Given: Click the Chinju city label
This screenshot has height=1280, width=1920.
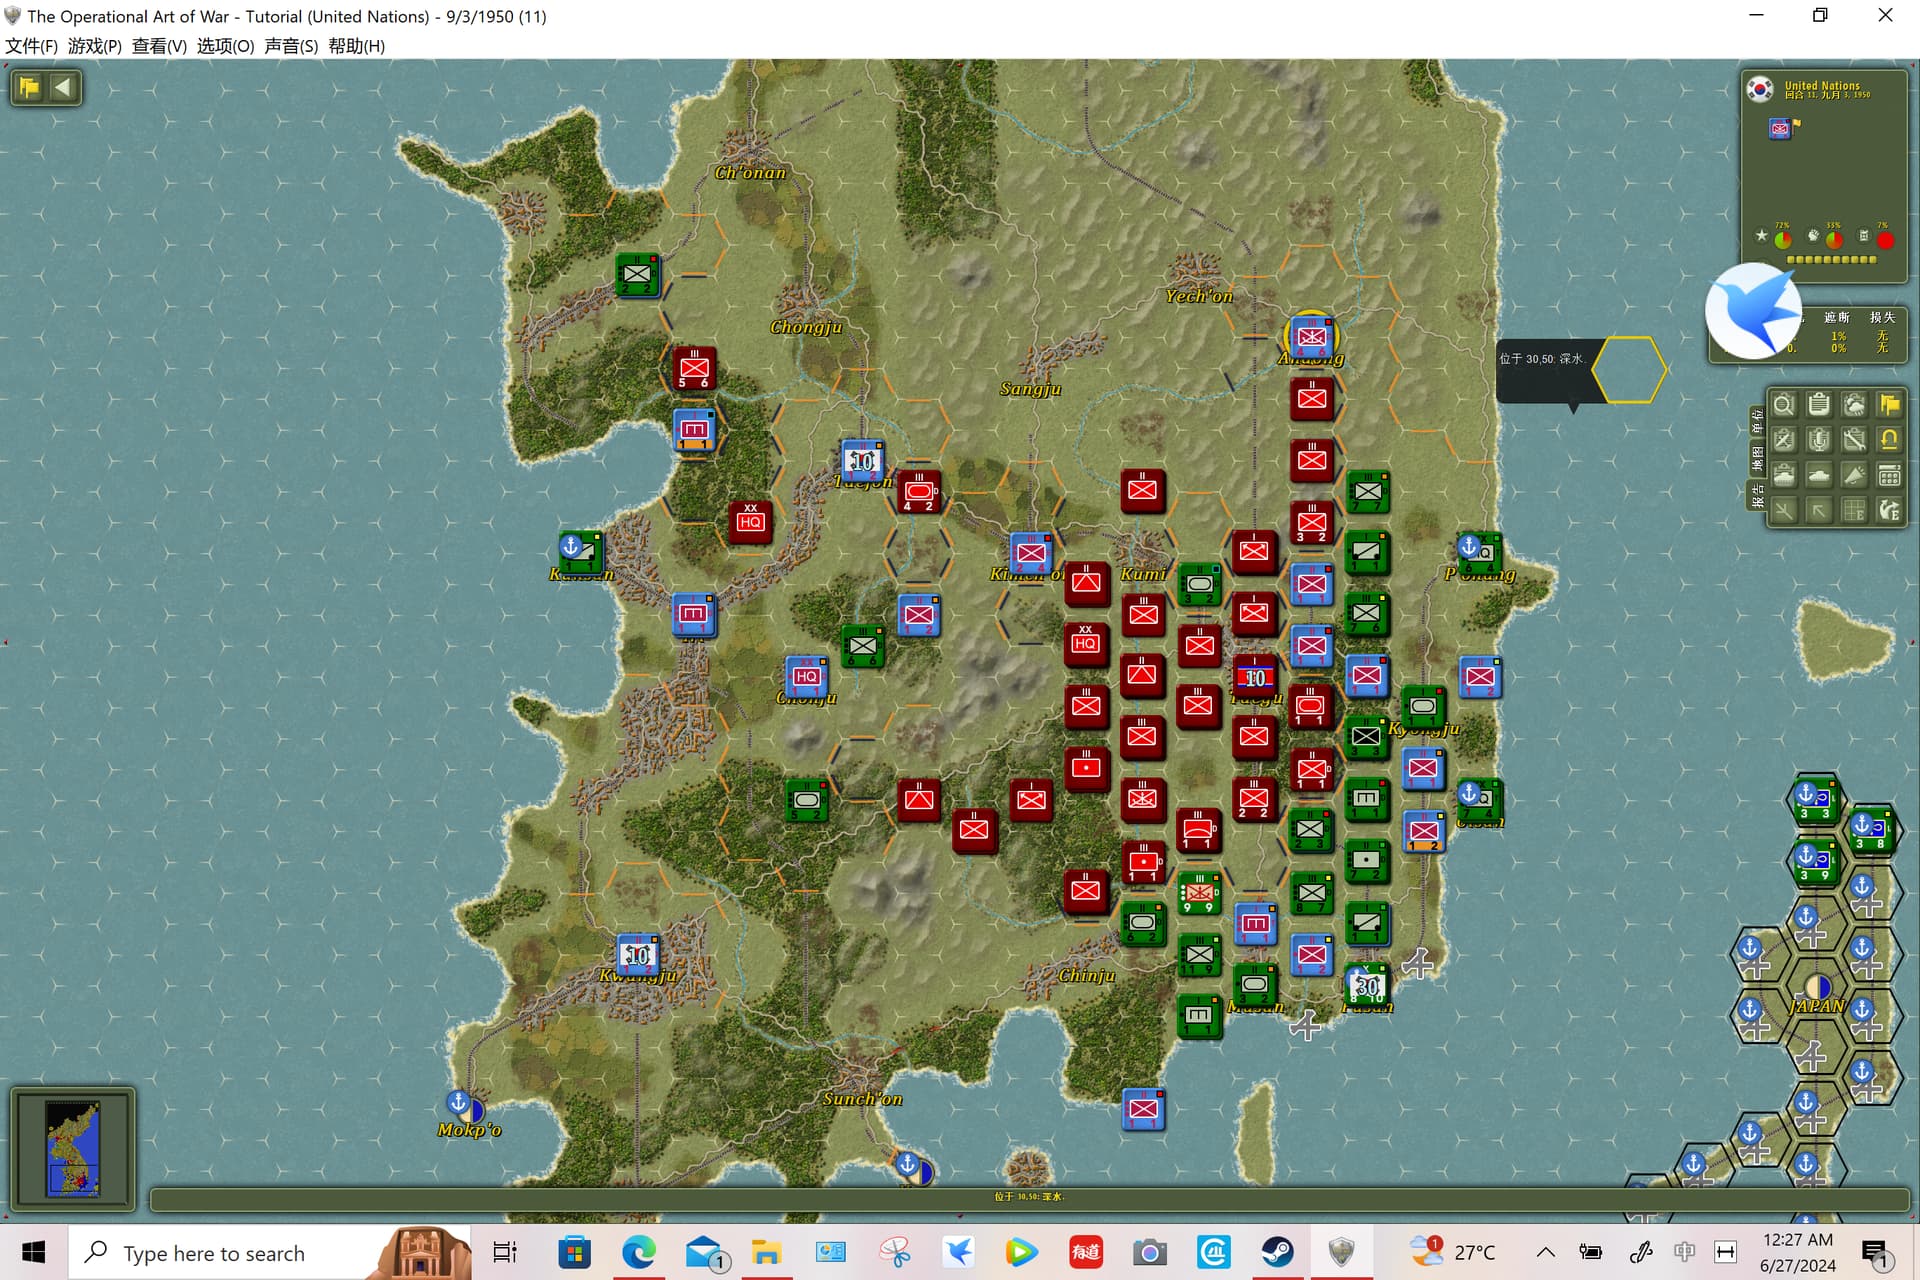Looking at the screenshot, I should click(1086, 975).
